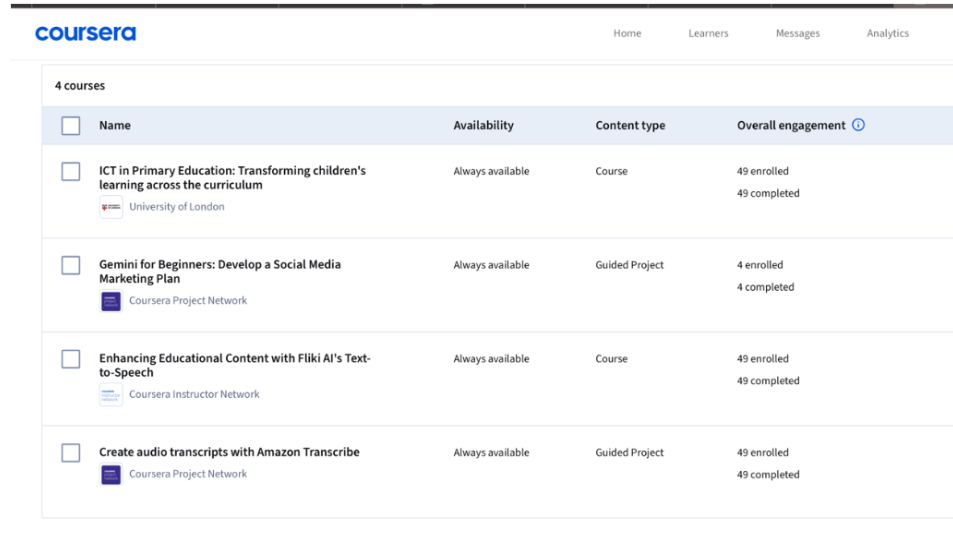
Task: Select the Gemini for Beginners row checkbox
Action: click(x=71, y=265)
